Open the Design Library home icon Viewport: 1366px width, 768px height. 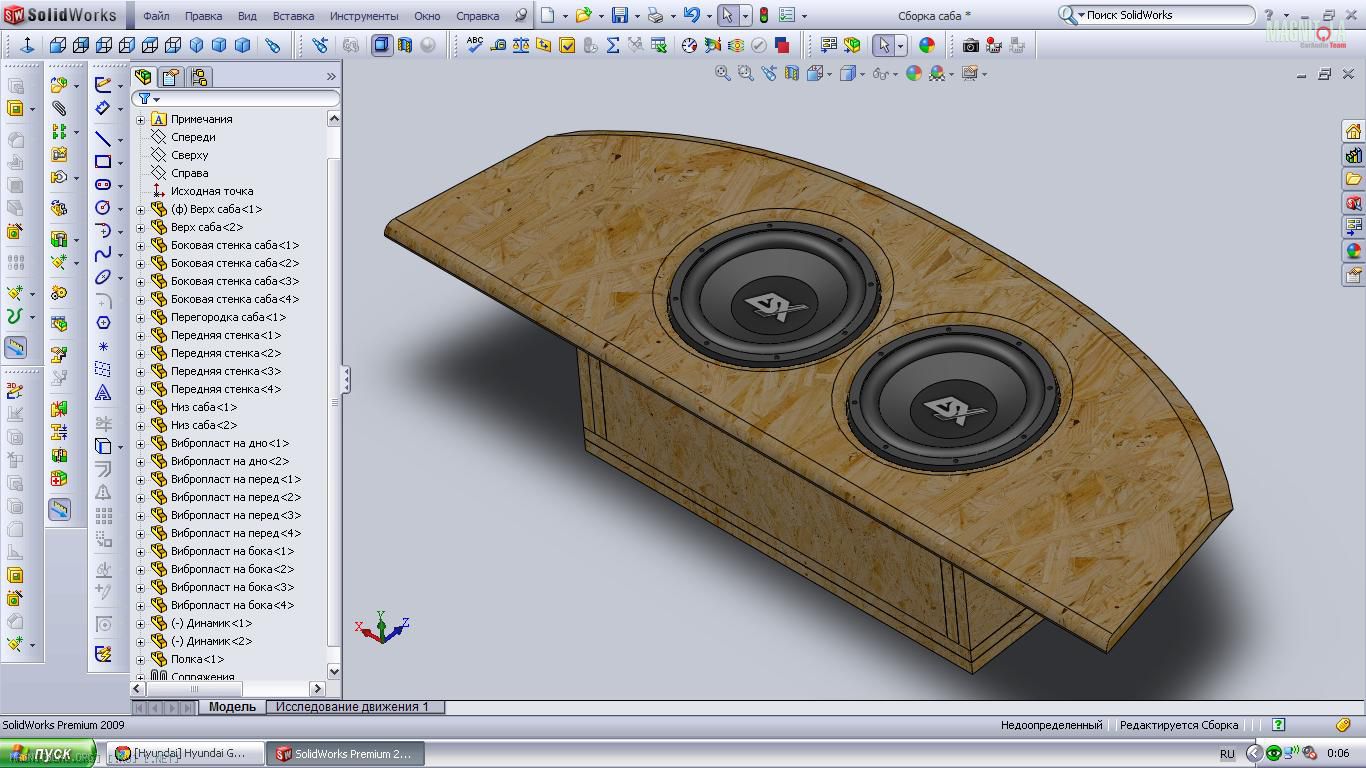1353,132
